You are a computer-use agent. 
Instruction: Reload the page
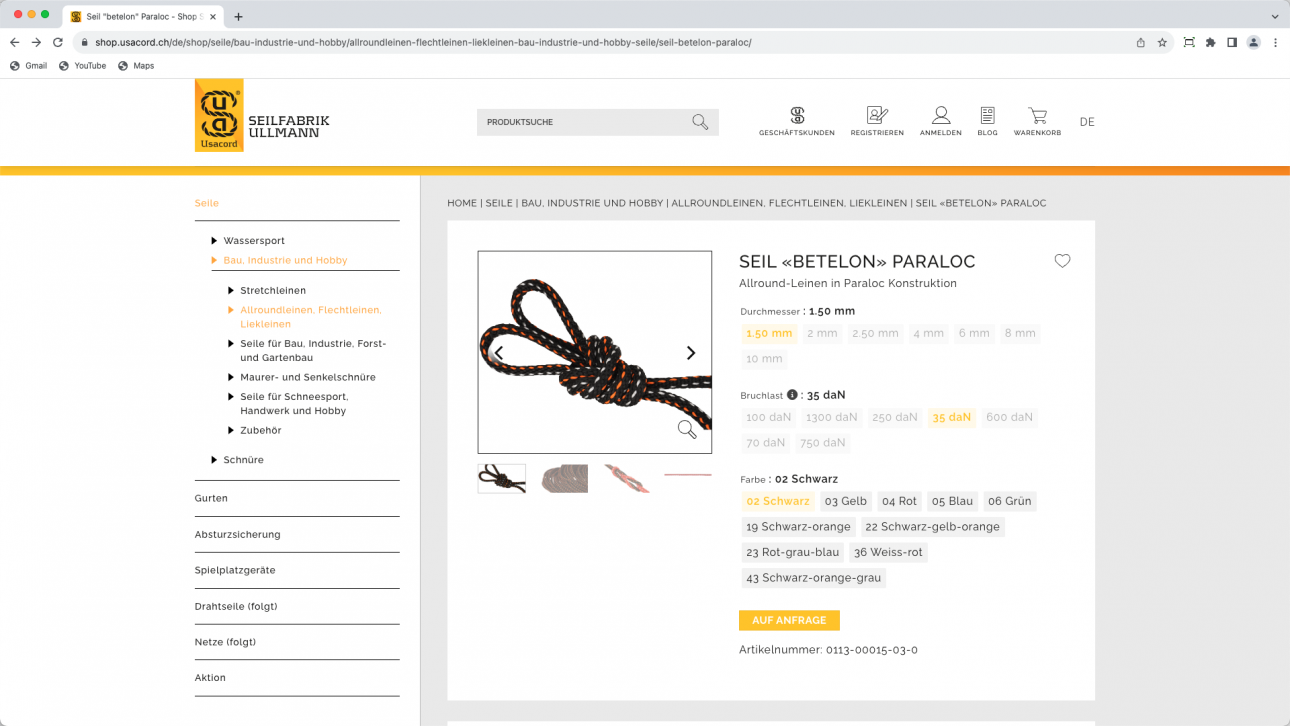tap(58, 42)
